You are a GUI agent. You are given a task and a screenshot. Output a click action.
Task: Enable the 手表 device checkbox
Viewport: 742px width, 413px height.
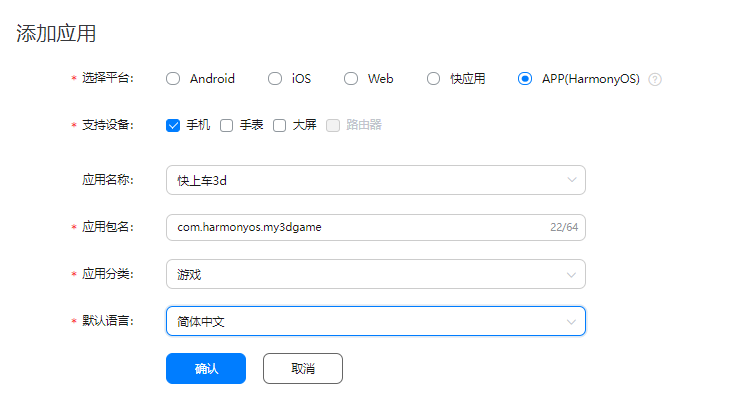tap(226, 125)
